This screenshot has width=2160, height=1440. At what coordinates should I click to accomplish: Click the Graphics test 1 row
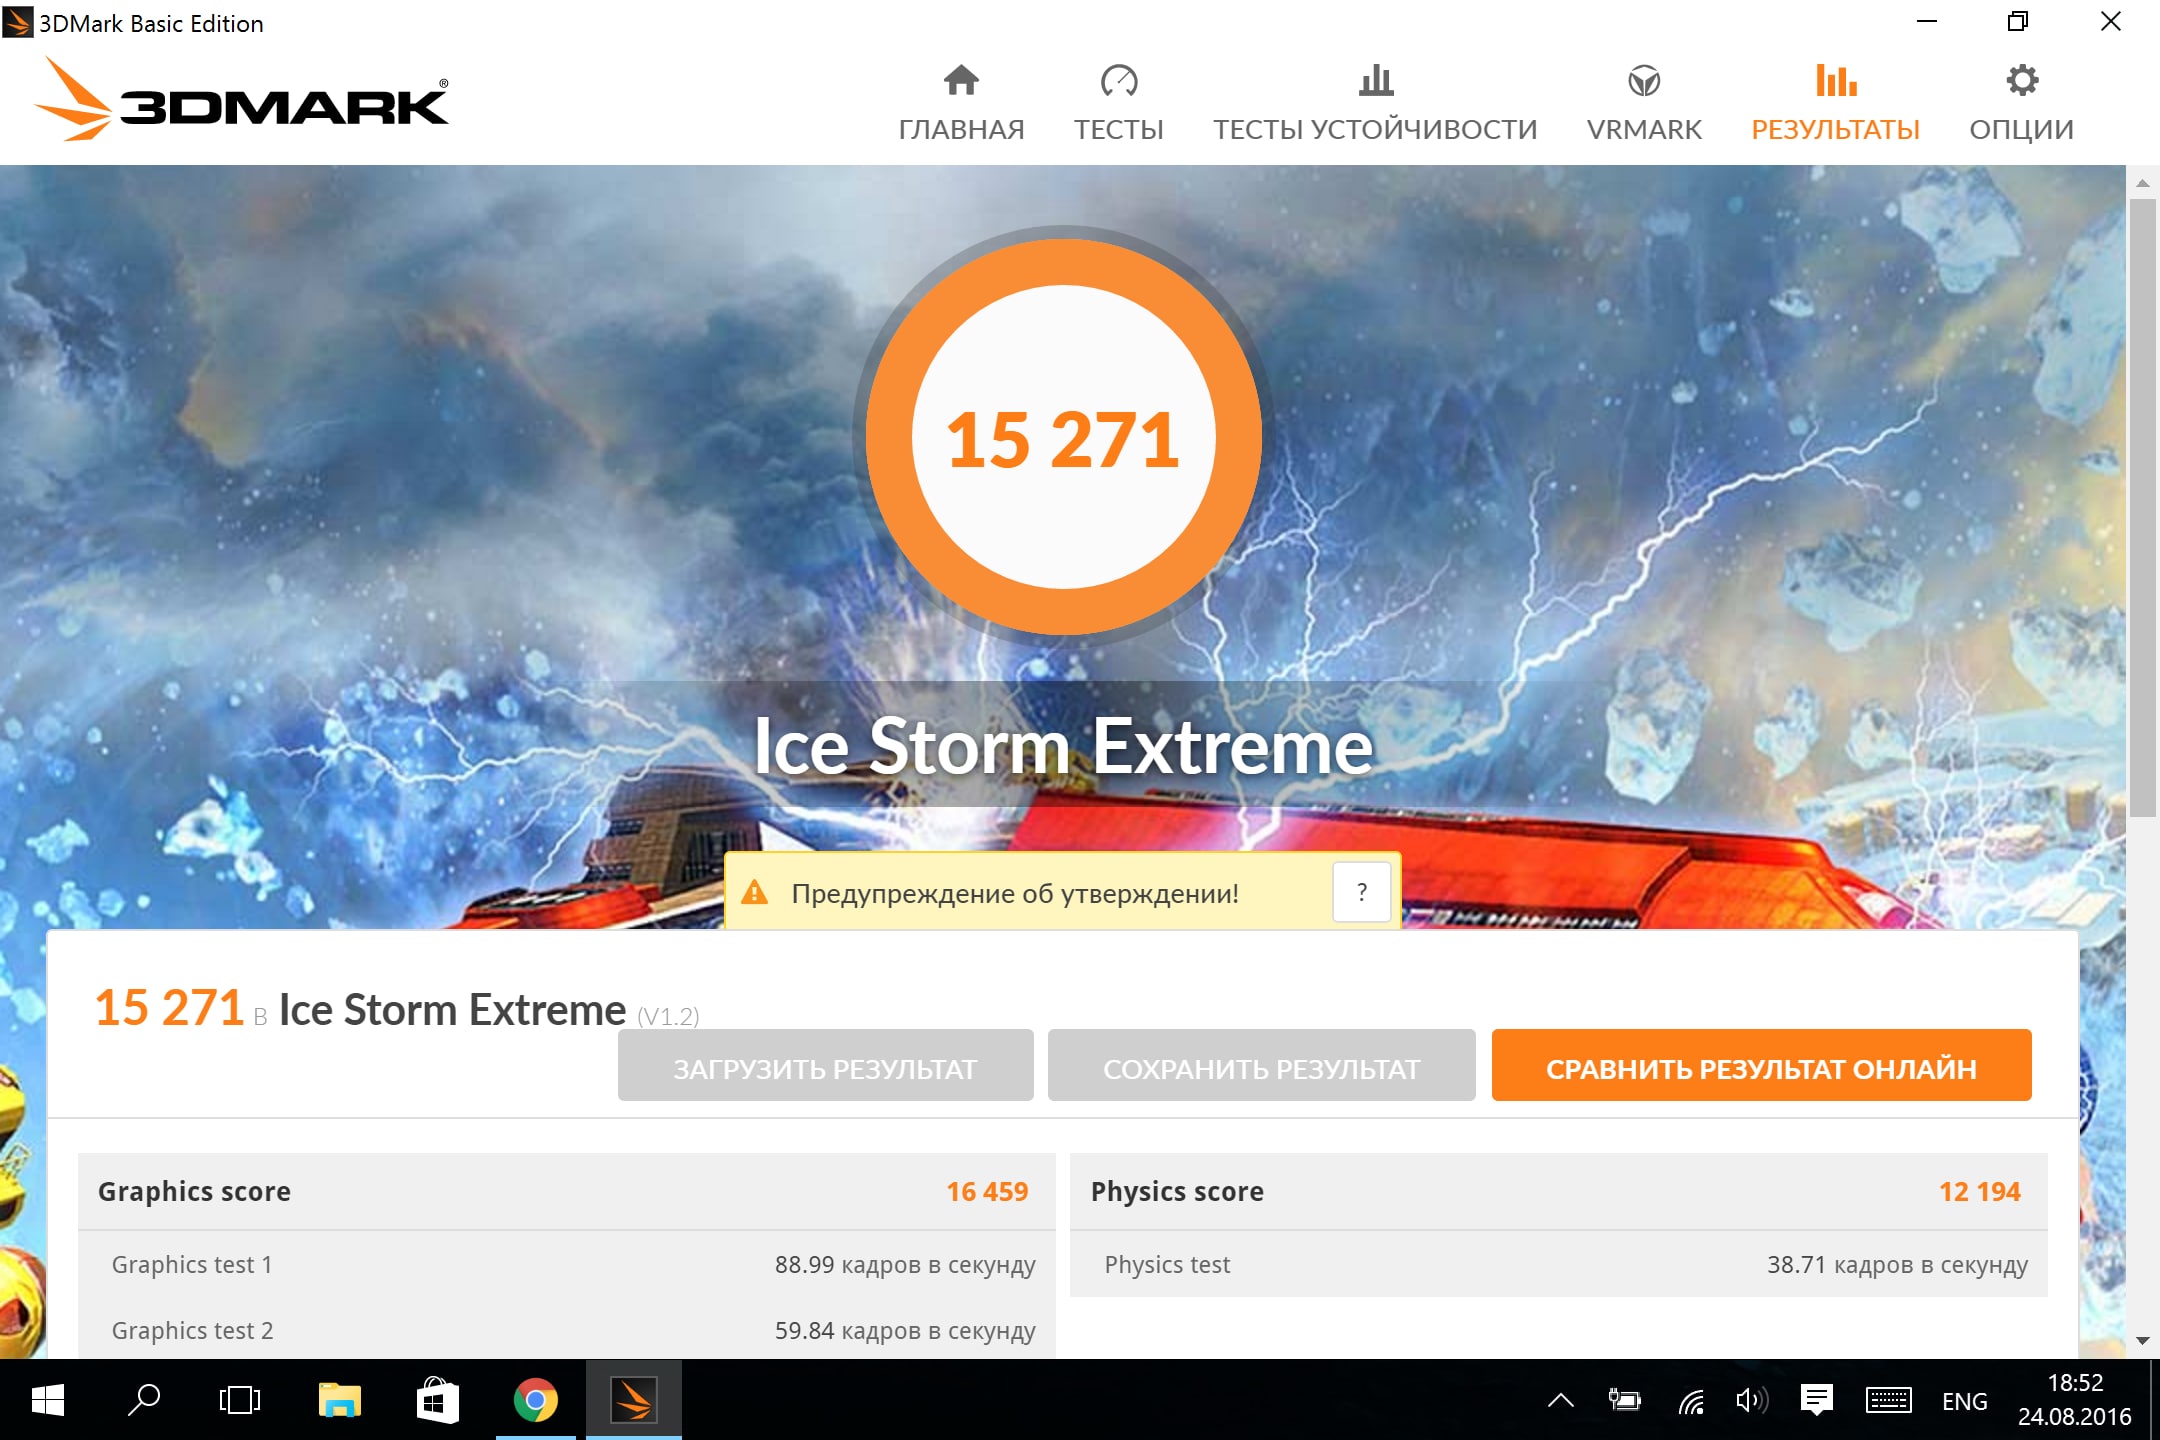point(567,1264)
